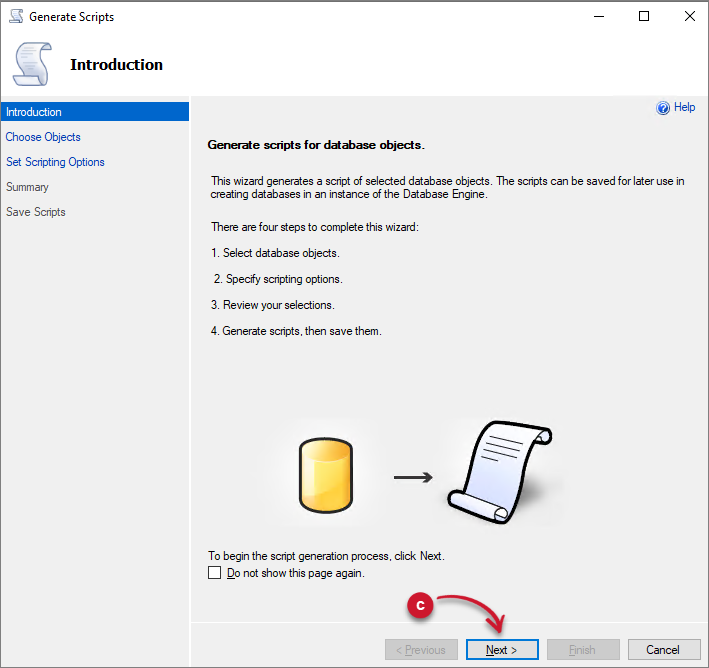
Task: Click the text '2. Specify scripting options.'
Action: pos(278,279)
